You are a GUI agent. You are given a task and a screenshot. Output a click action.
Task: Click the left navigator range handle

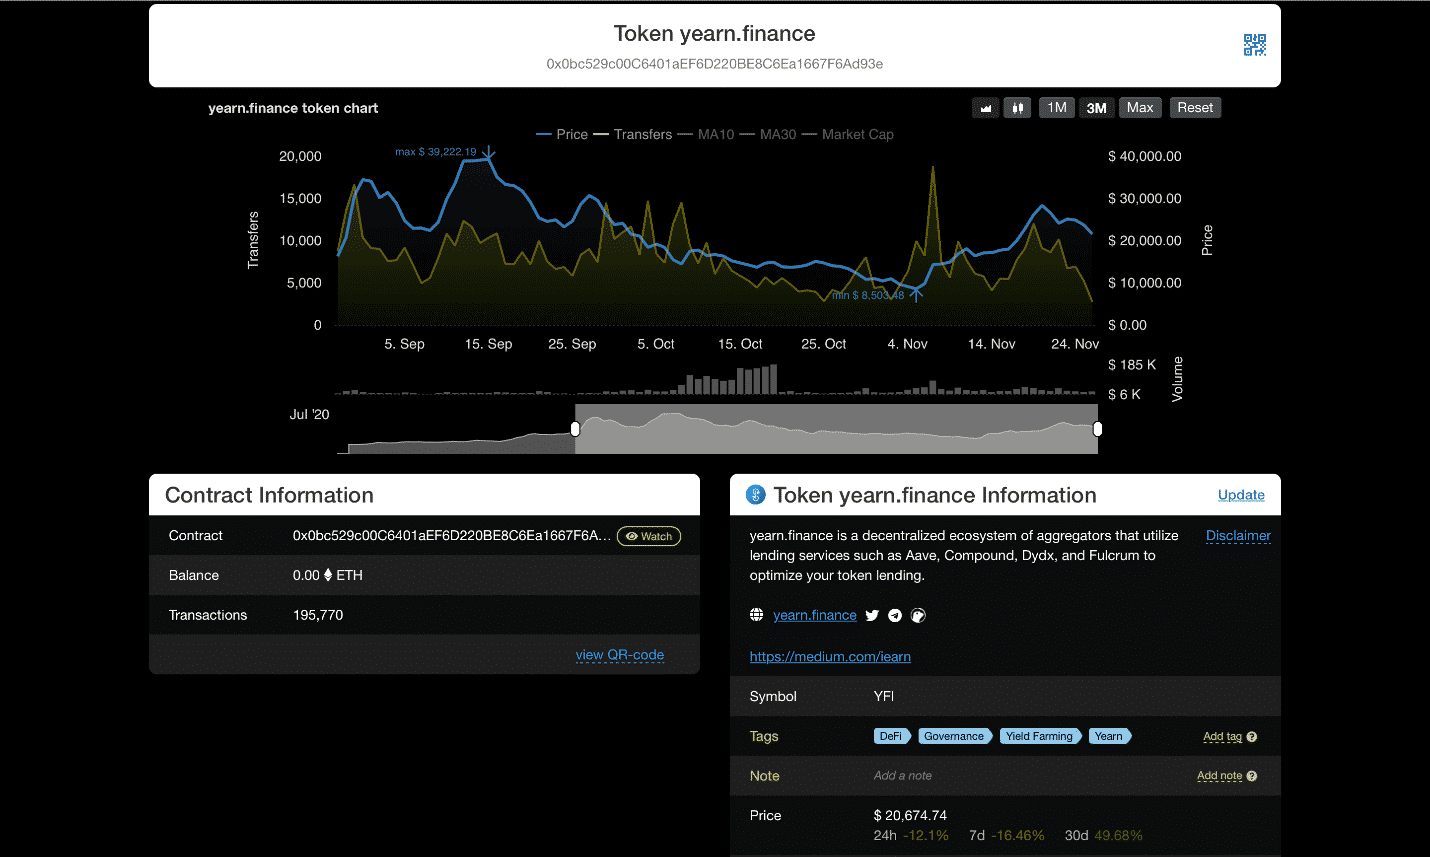(x=575, y=429)
